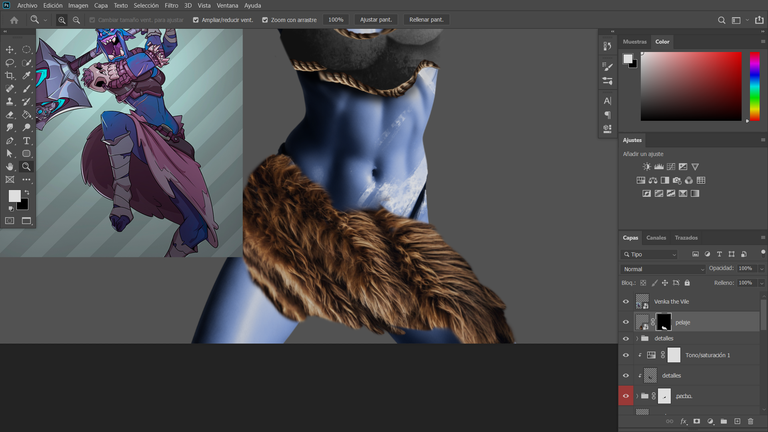Screen dimensions: 768x432
Task: Open the Ventana menu
Action: pyautogui.click(x=227, y=5)
